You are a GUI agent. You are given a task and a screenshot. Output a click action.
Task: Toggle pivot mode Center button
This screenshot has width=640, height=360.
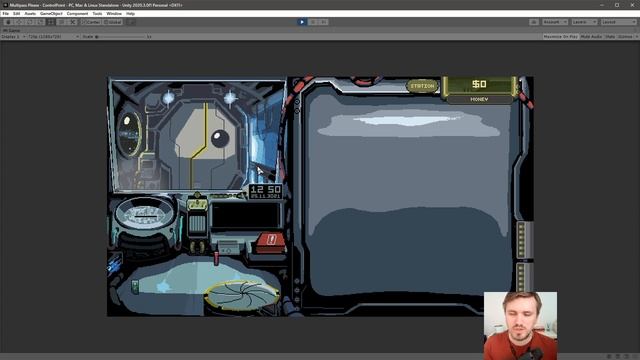[91, 22]
